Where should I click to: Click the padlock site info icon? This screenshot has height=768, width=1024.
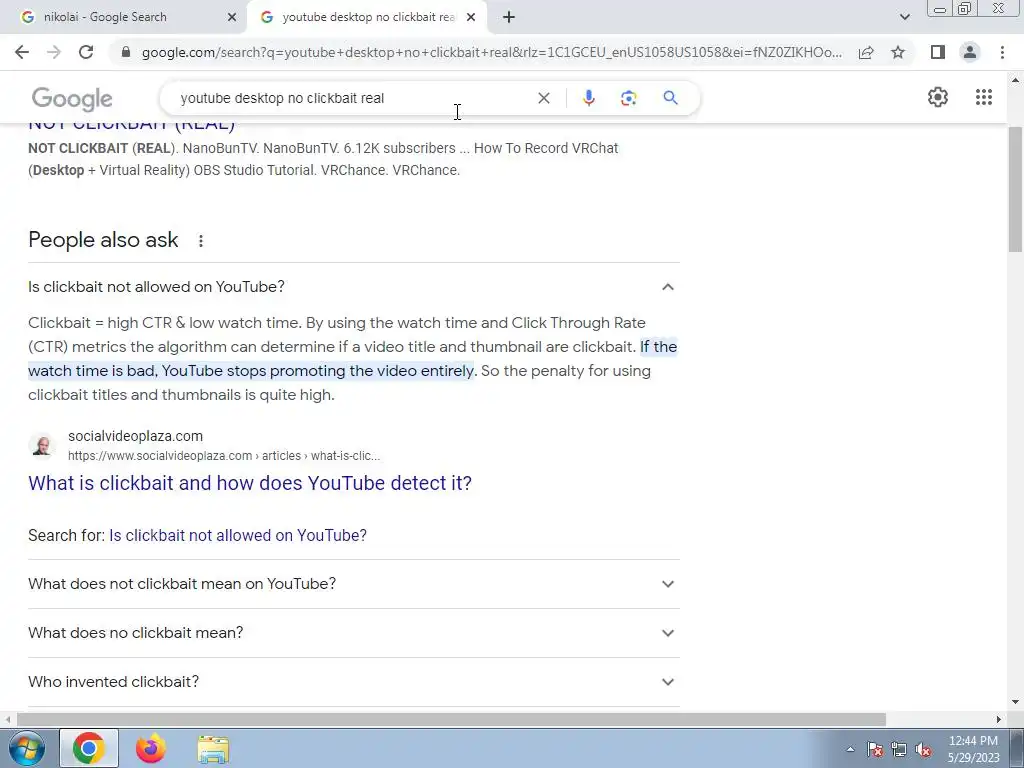point(126,52)
